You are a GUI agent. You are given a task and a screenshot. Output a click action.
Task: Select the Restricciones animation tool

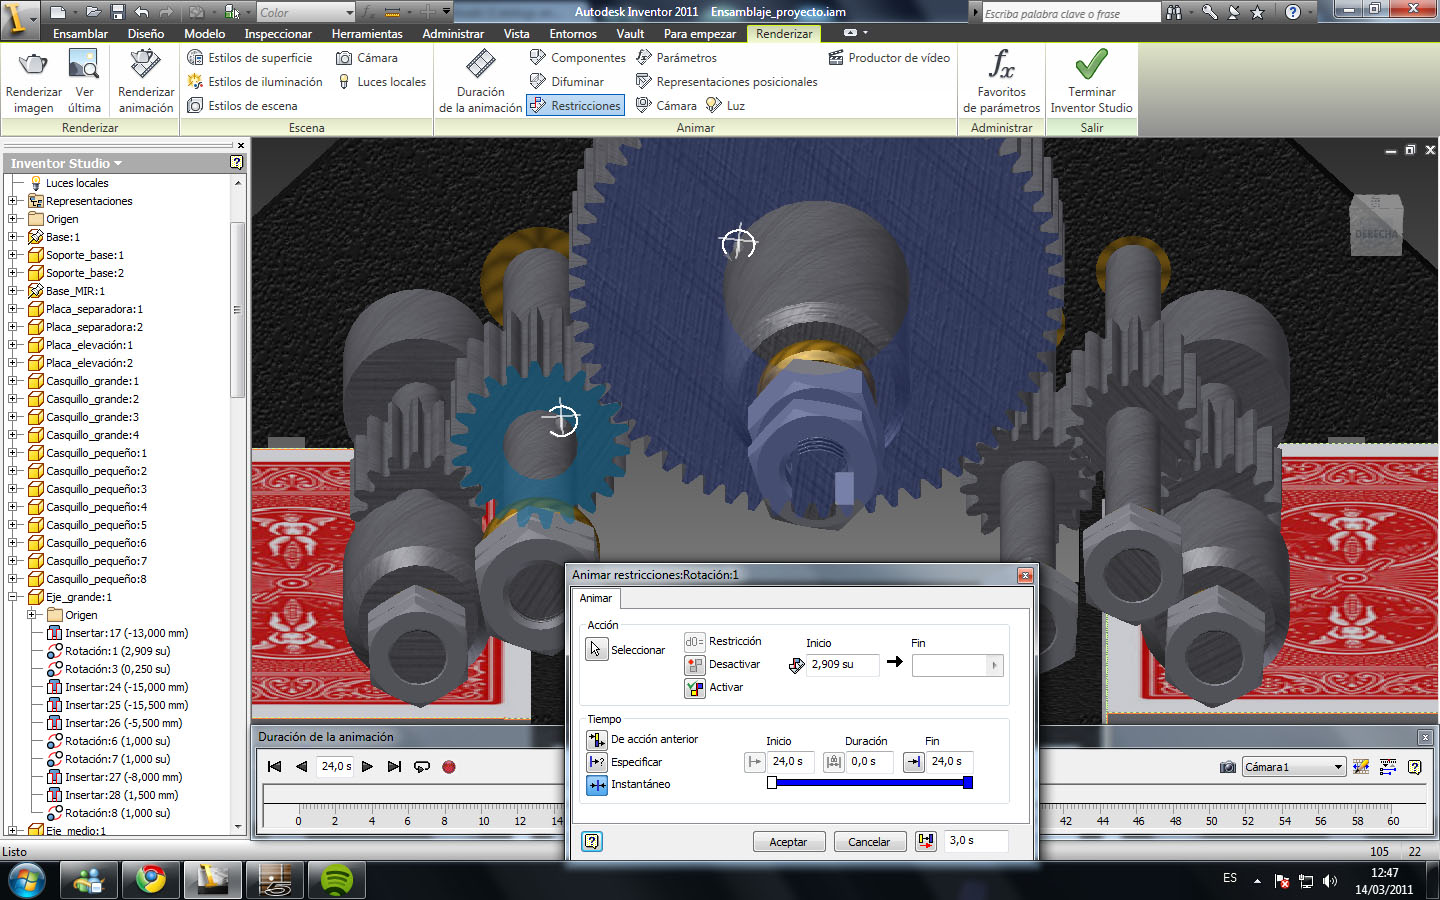[x=576, y=106]
